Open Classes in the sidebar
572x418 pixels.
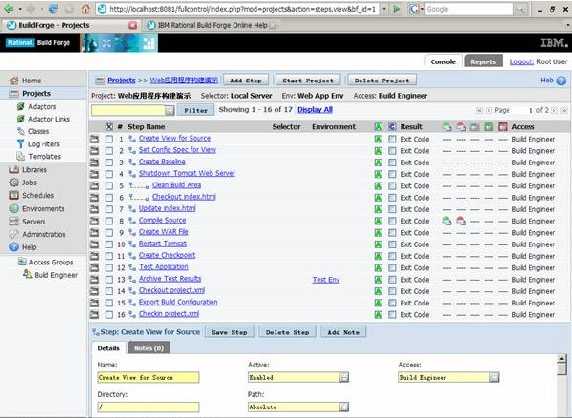click(x=38, y=131)
